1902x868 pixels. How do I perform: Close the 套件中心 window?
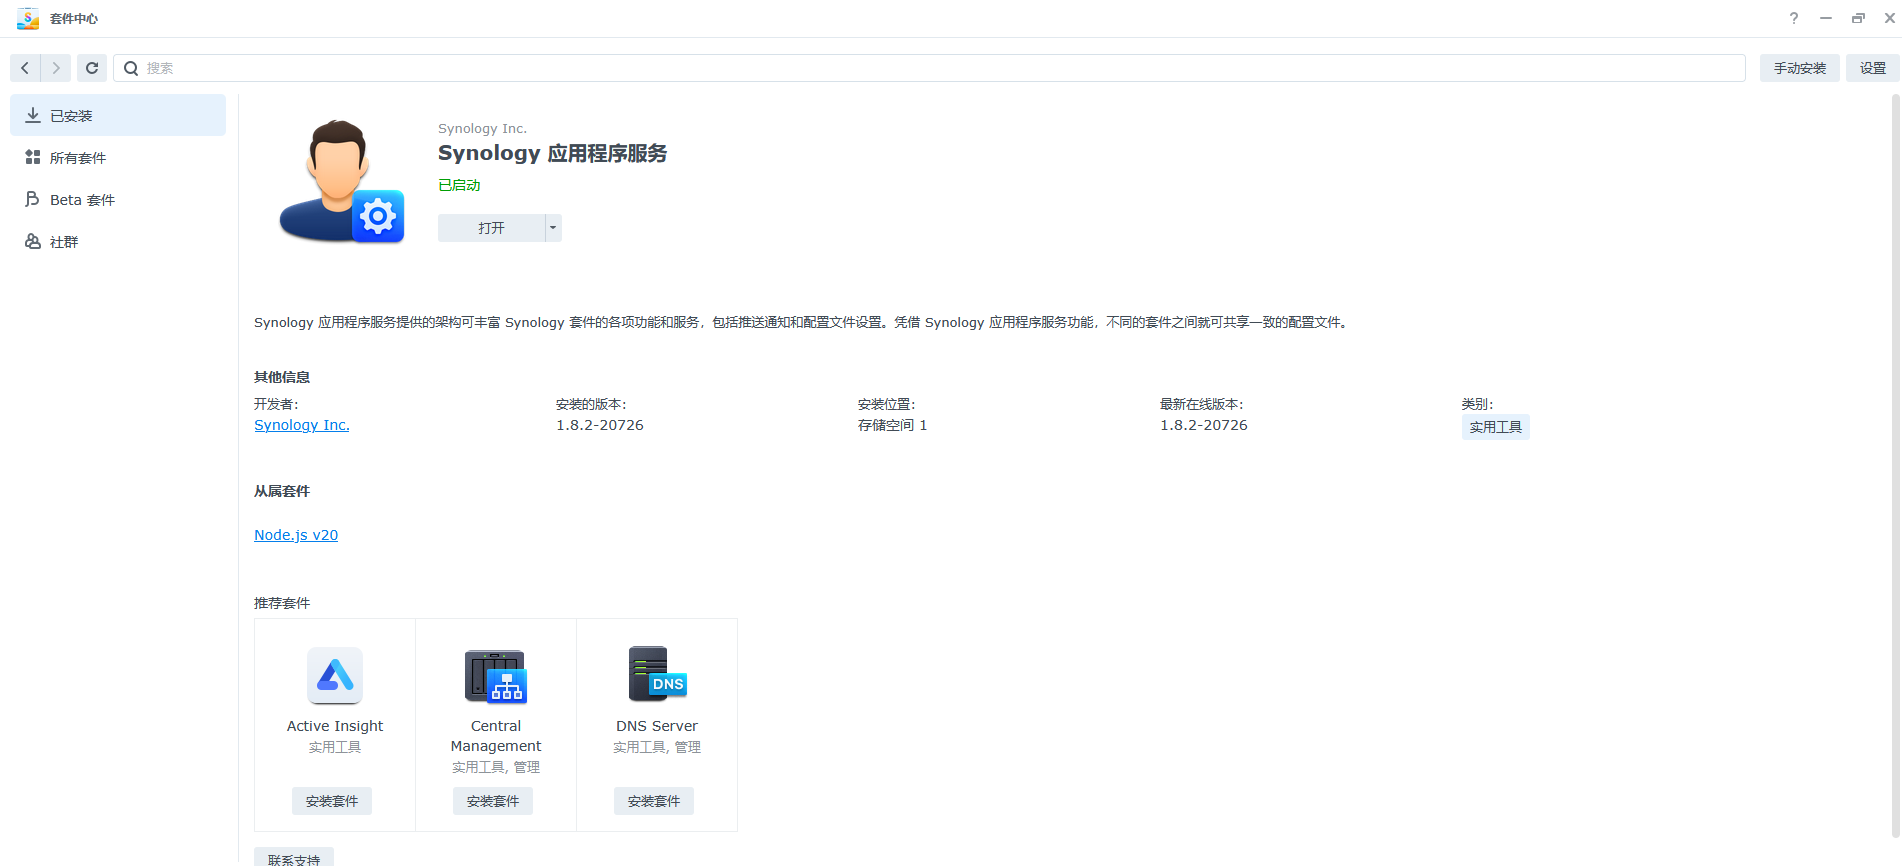pos(1889,18)
